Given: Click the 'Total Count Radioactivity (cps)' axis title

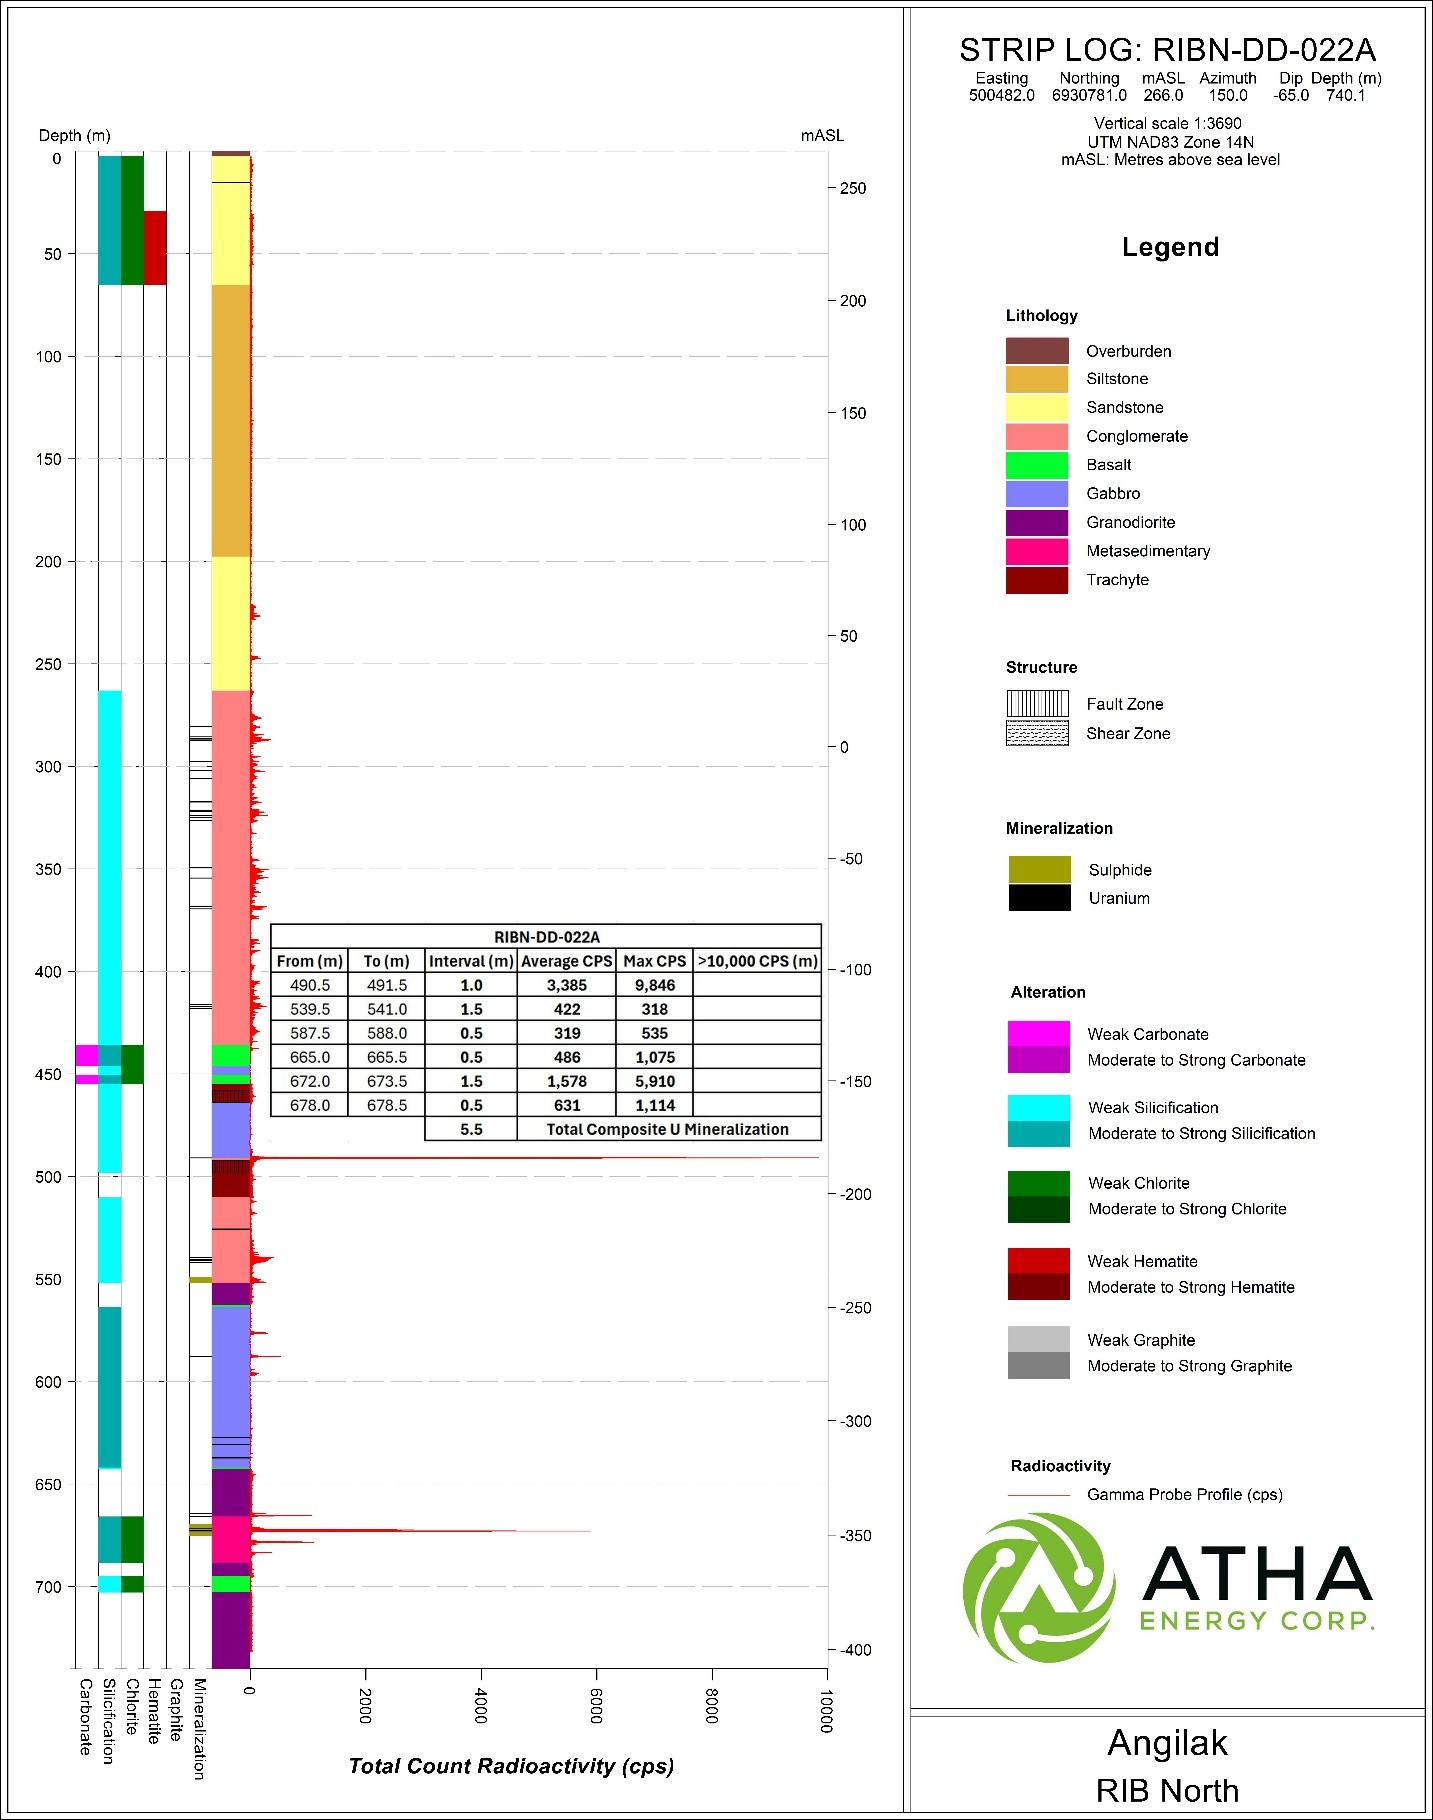Looking at the screenshot, I should 511,1766.
